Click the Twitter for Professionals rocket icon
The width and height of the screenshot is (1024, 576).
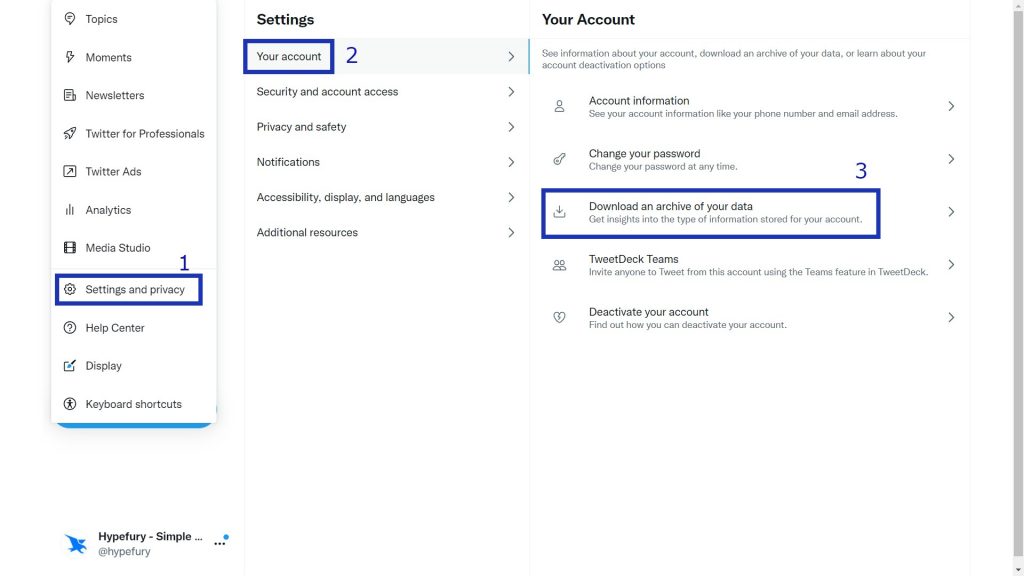pos(70,133)
